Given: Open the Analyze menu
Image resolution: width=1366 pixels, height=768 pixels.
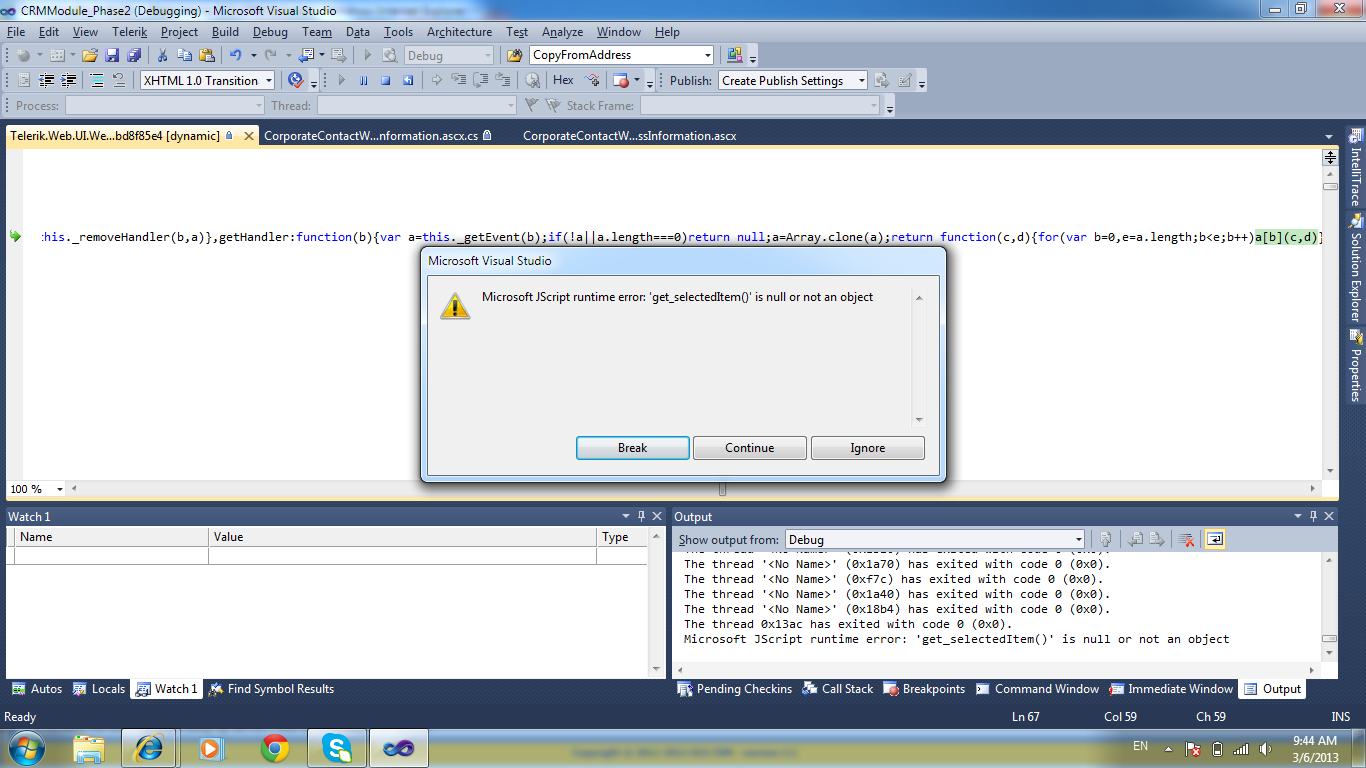Looking at the screenshot, I should [563, 32].
